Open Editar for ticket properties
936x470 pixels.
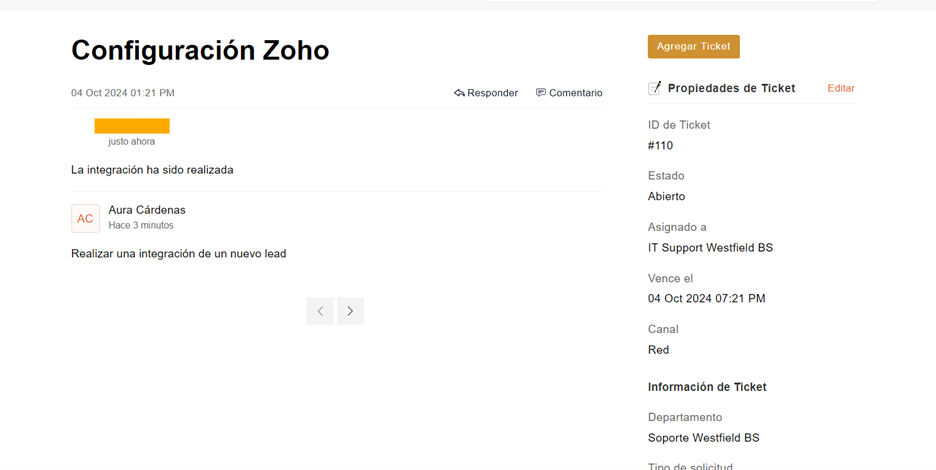[x=840, y=88]
